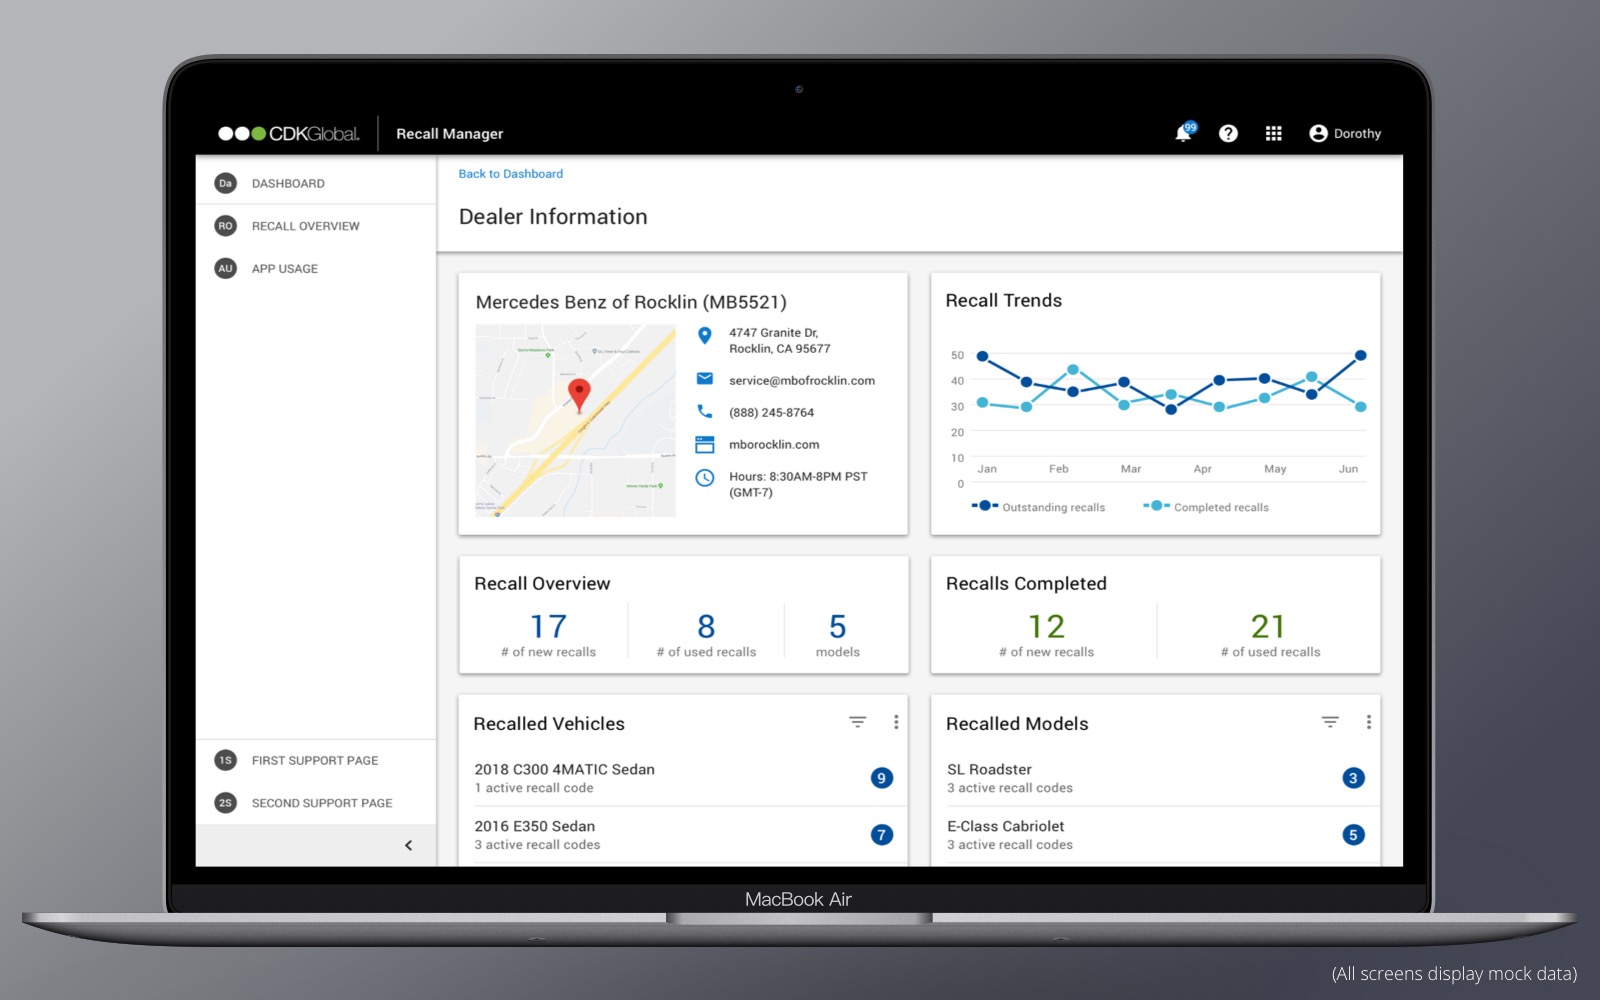This screenshot has width=1600, height=1000.
Task: Click the dealer location map thumbnail
Action: pos(575,420)
